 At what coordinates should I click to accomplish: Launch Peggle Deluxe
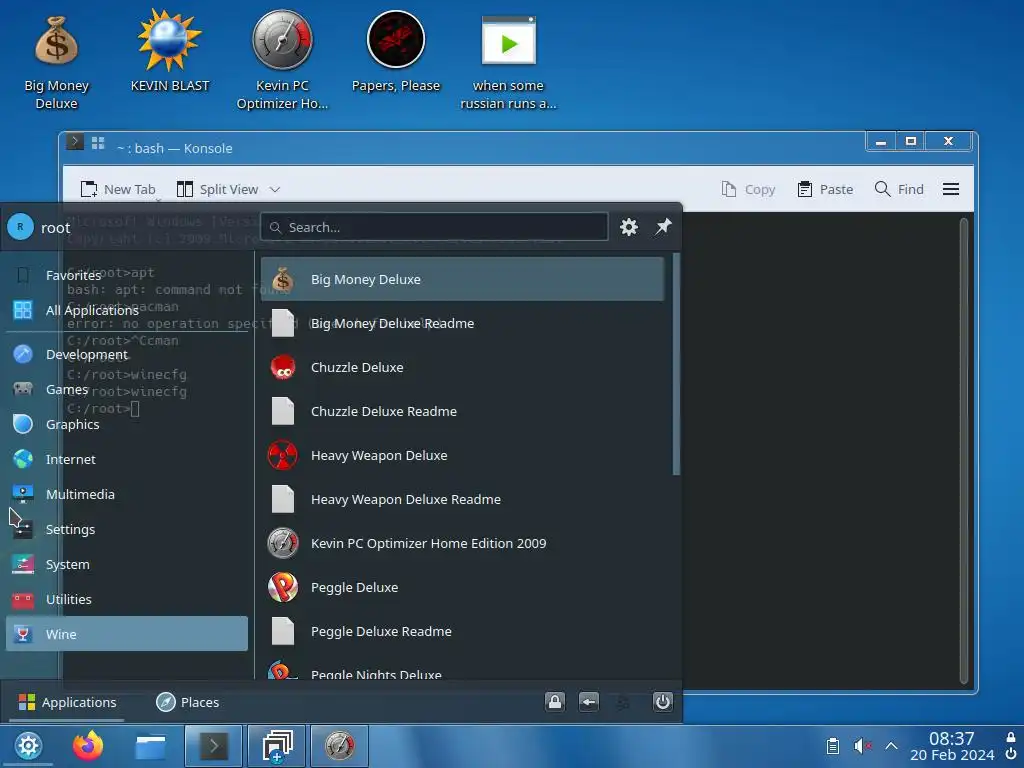[x=462, y=587]
